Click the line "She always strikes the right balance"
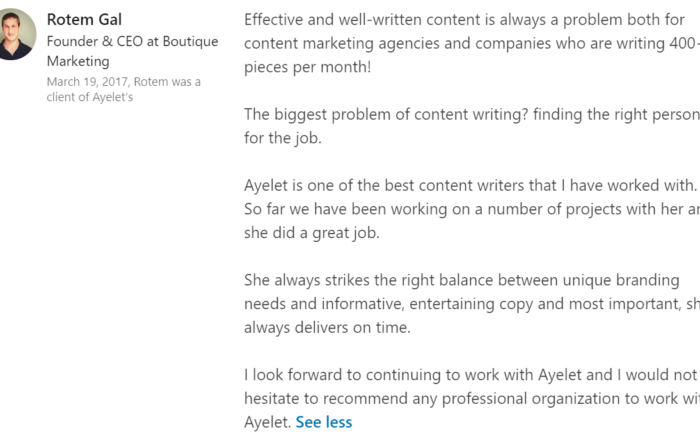The height and width of the screenshot is (441, 700). pos(462,280)
